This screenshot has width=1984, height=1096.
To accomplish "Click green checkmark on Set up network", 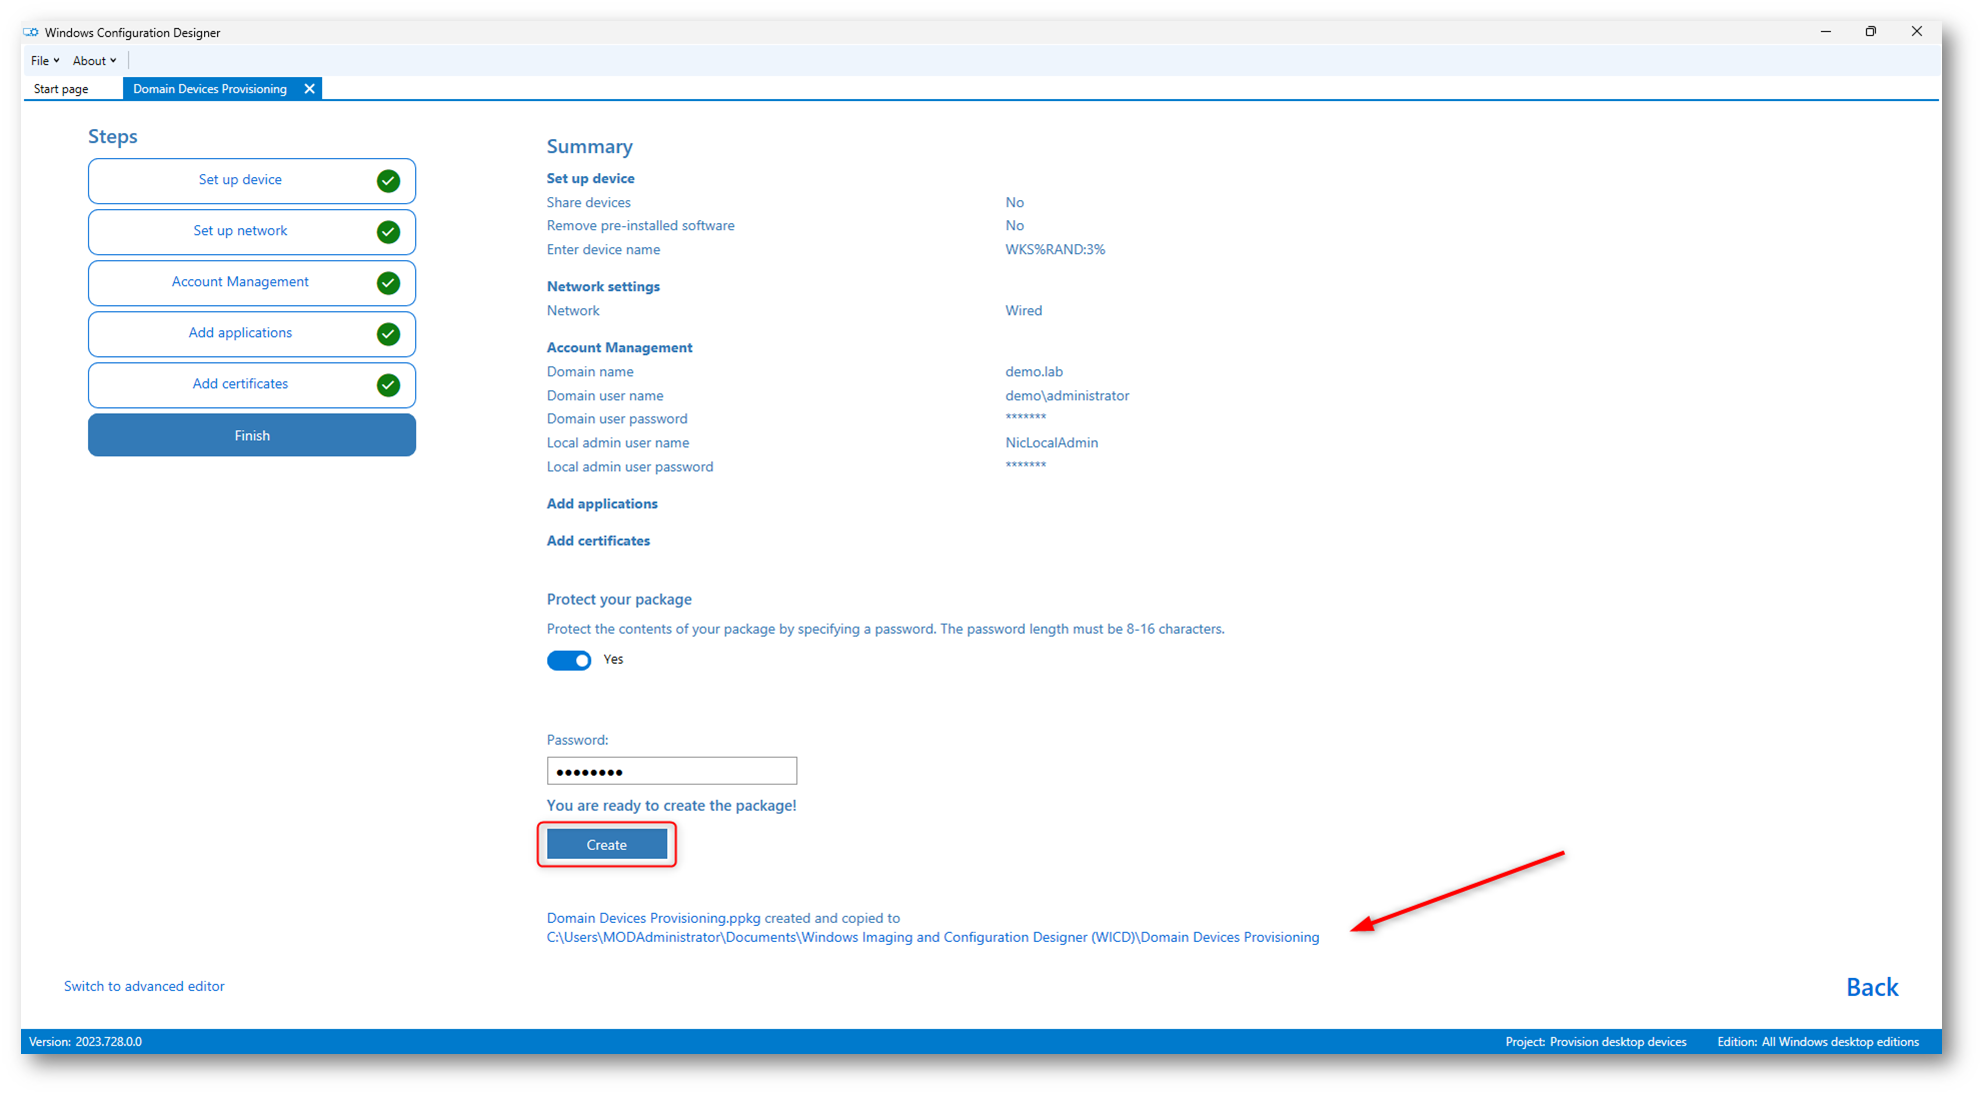I will click(x=389, y=232).
